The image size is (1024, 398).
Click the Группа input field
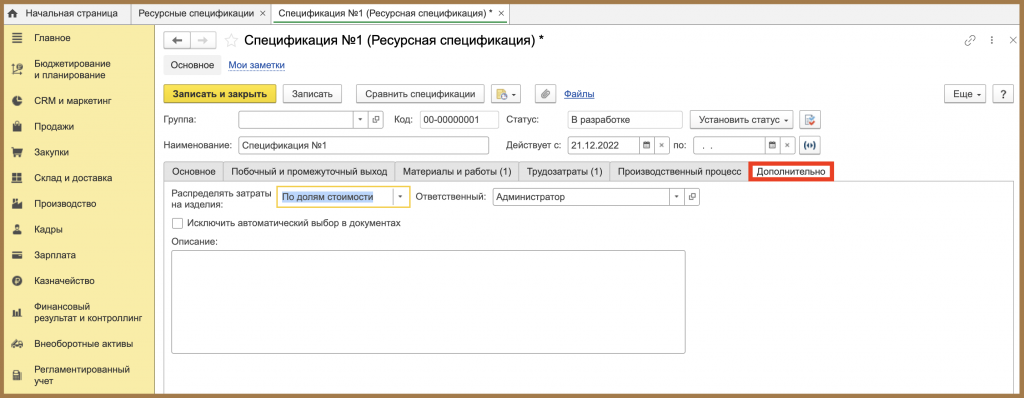click(296, 120)
